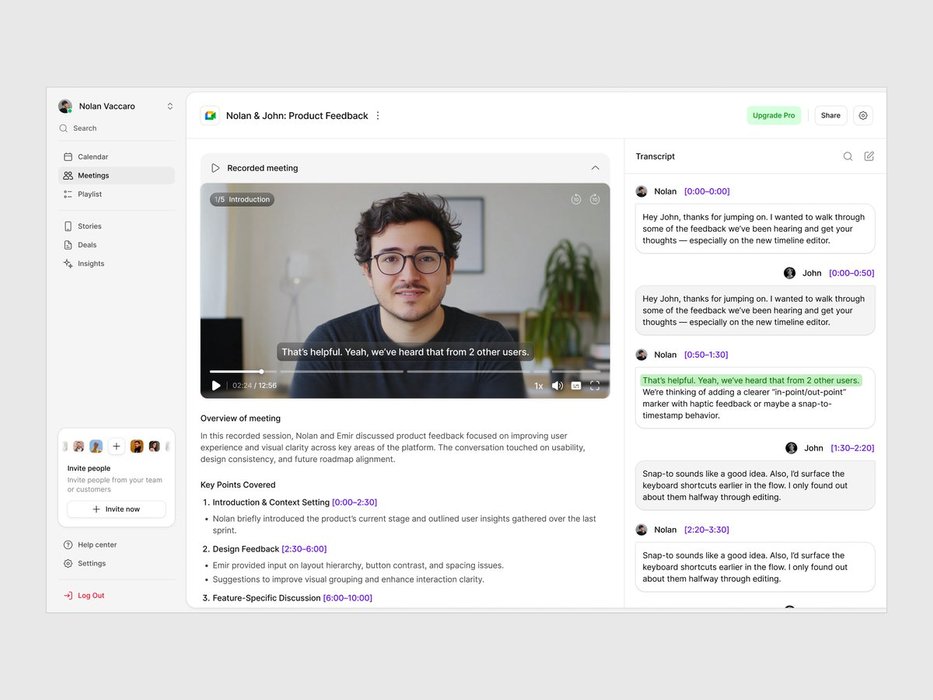This screenshot has height=700, width=933.
Task: Click the sidebar Settings gear icon
Action: (x=68, y=563)
